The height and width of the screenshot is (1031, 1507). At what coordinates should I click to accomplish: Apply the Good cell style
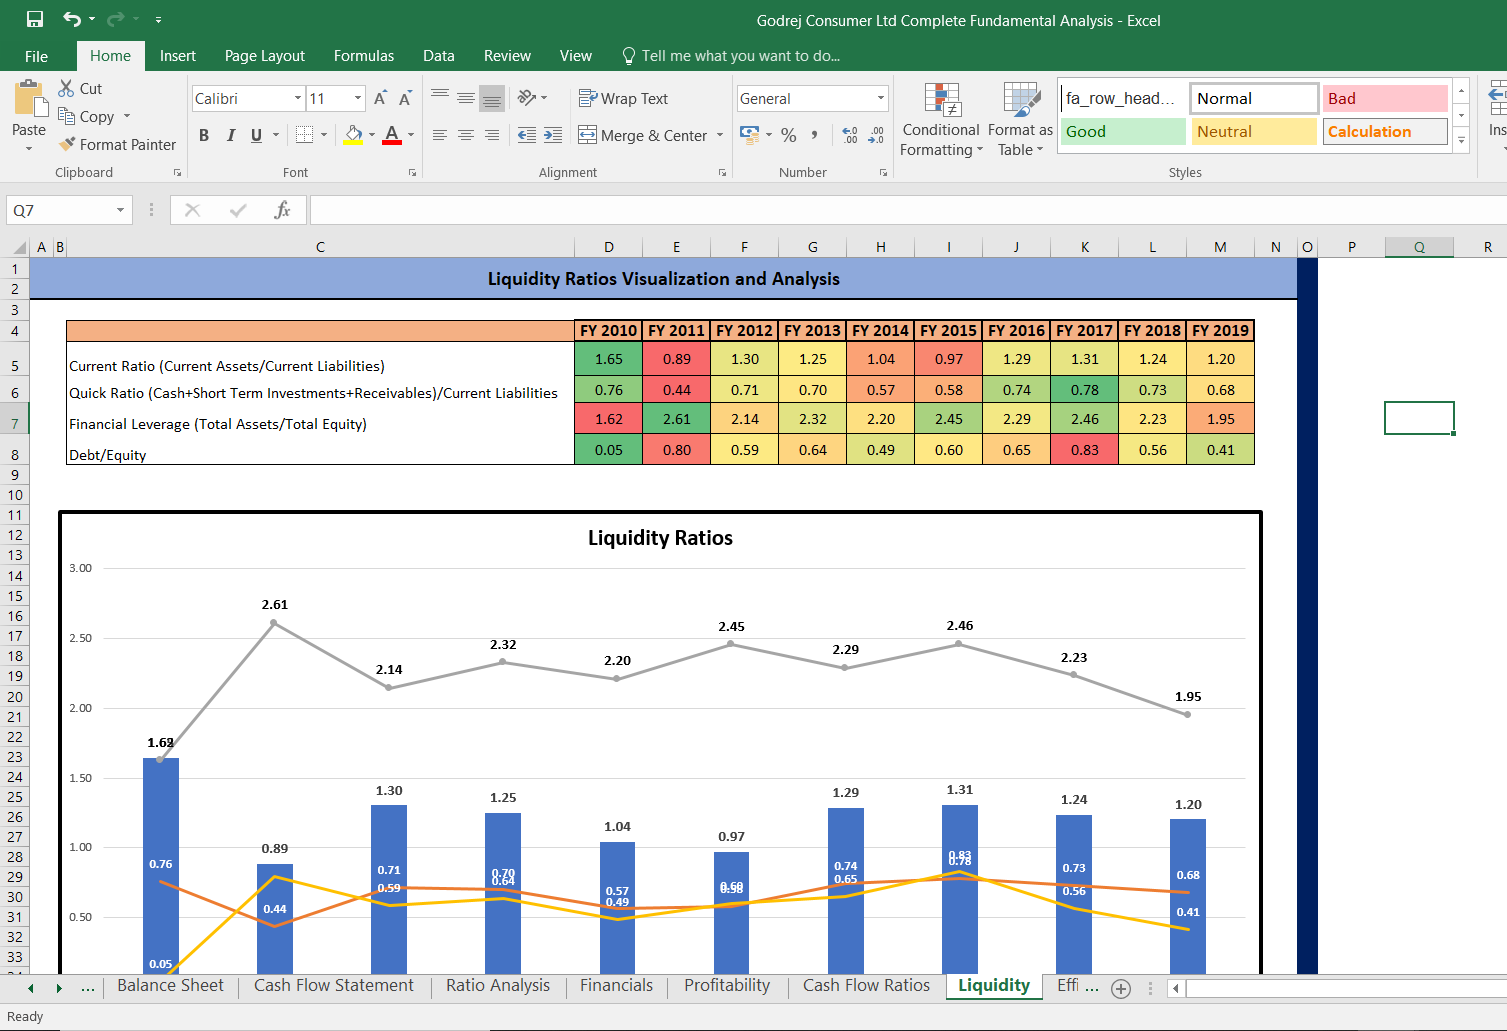click(x=1123, y=131)
